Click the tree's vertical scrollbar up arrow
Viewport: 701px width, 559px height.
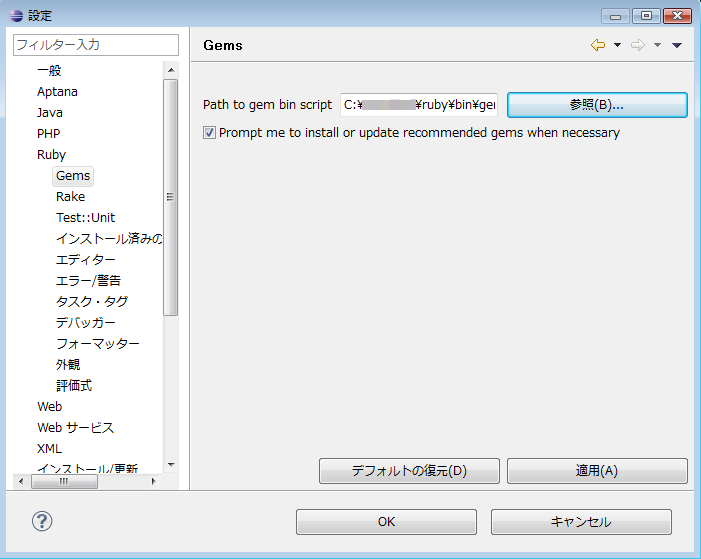[x=171, y=70]
